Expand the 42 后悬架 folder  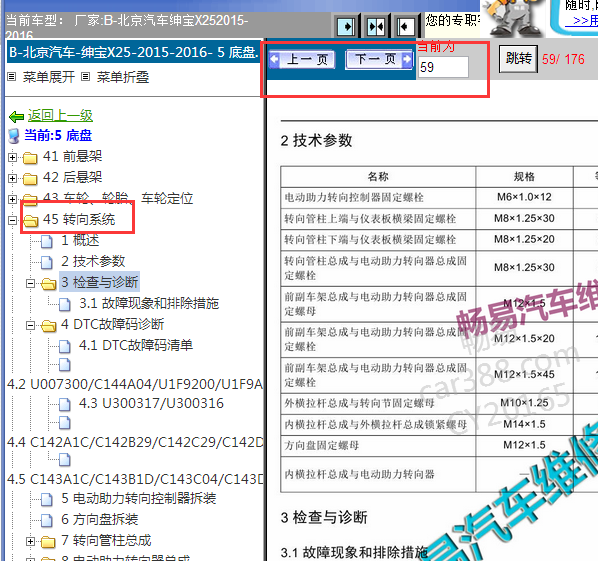click(x=13, y=178)
